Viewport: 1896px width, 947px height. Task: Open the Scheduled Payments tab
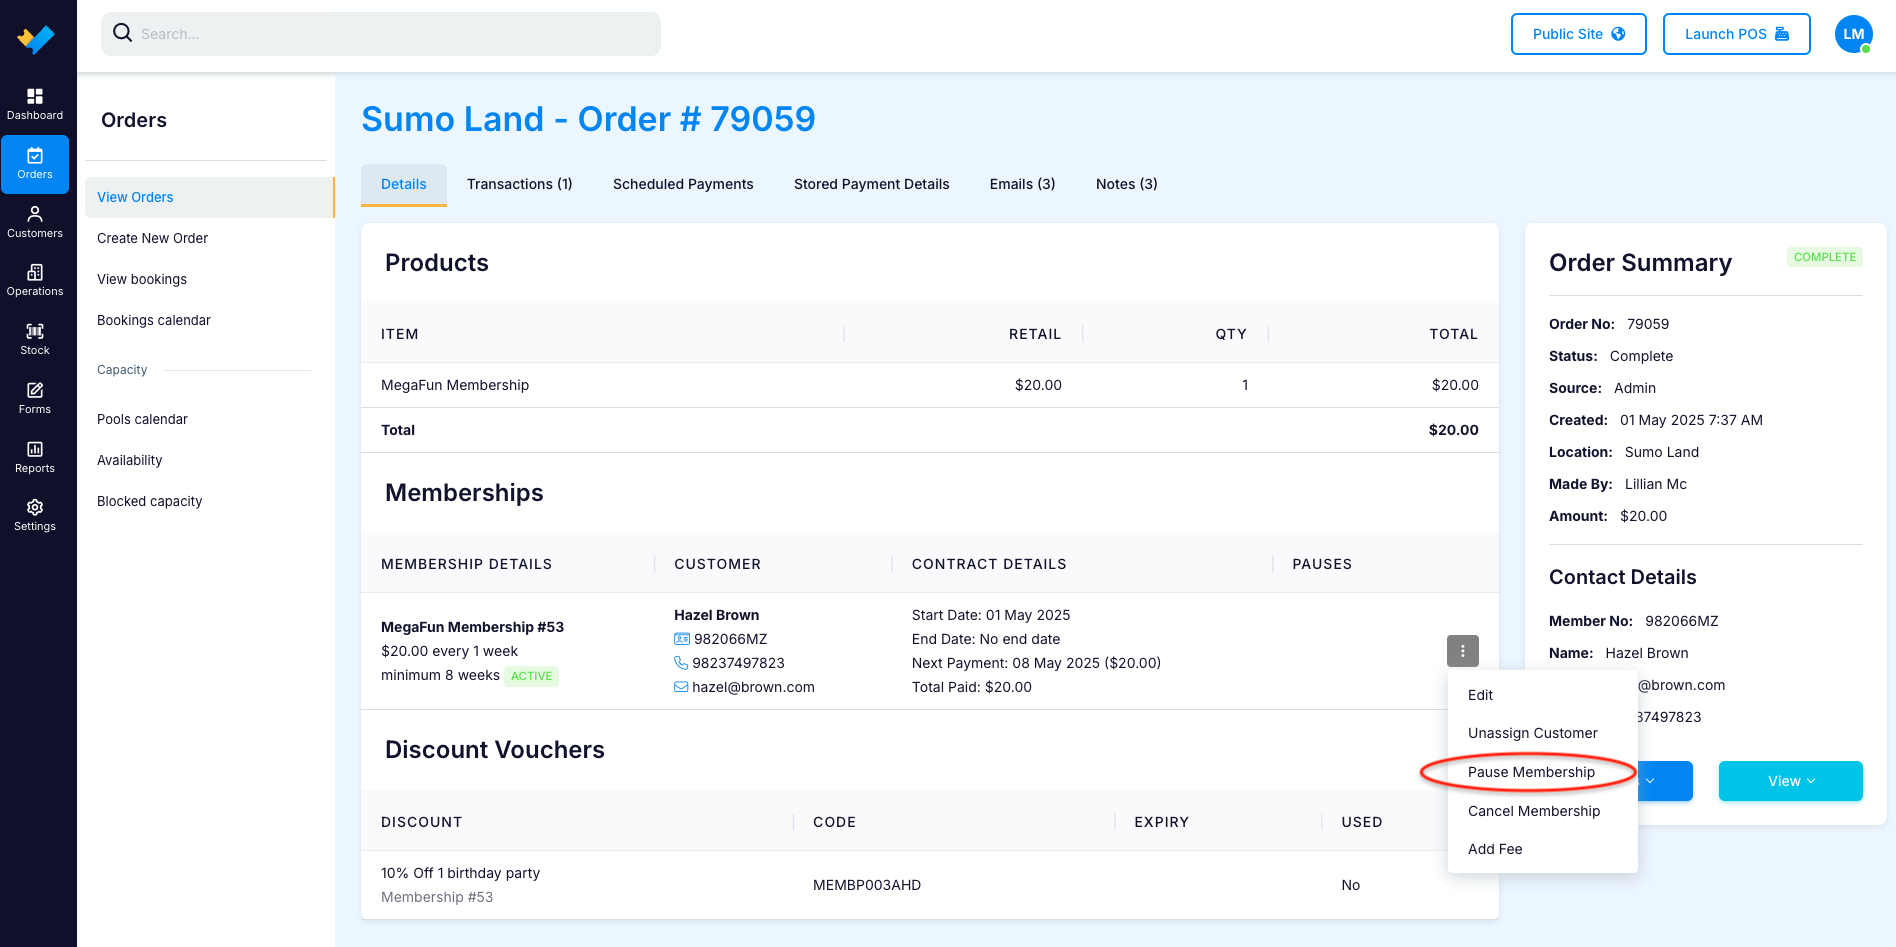(683, 184)
